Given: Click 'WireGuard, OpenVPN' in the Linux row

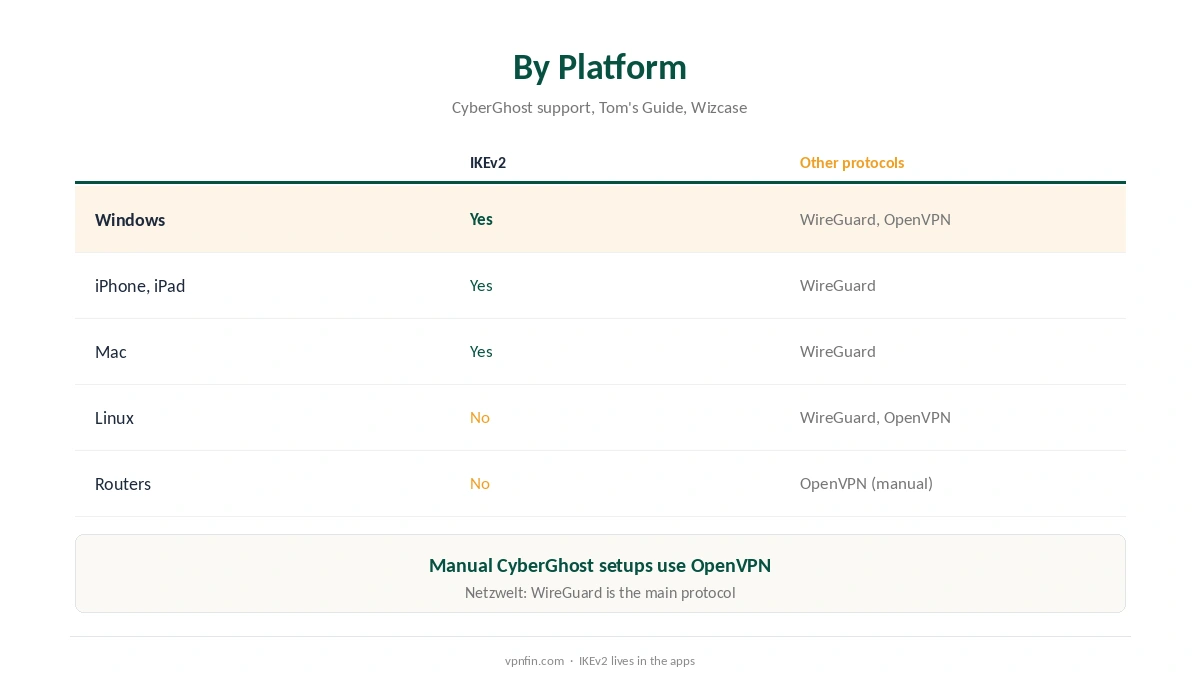Looking at the screenshot, I should [x=875, y=417].
